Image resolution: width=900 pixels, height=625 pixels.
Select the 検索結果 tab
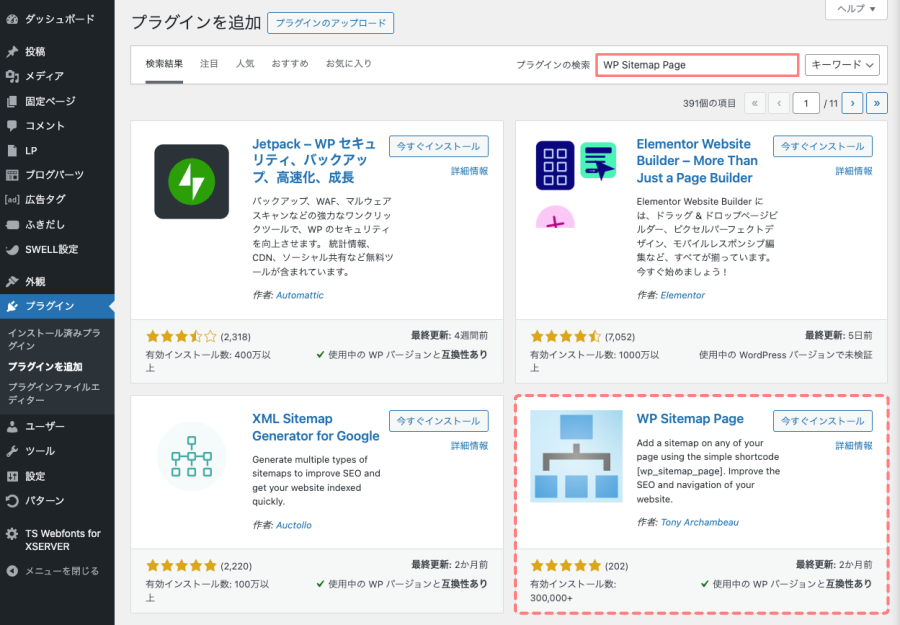click(x=164, y=64)
